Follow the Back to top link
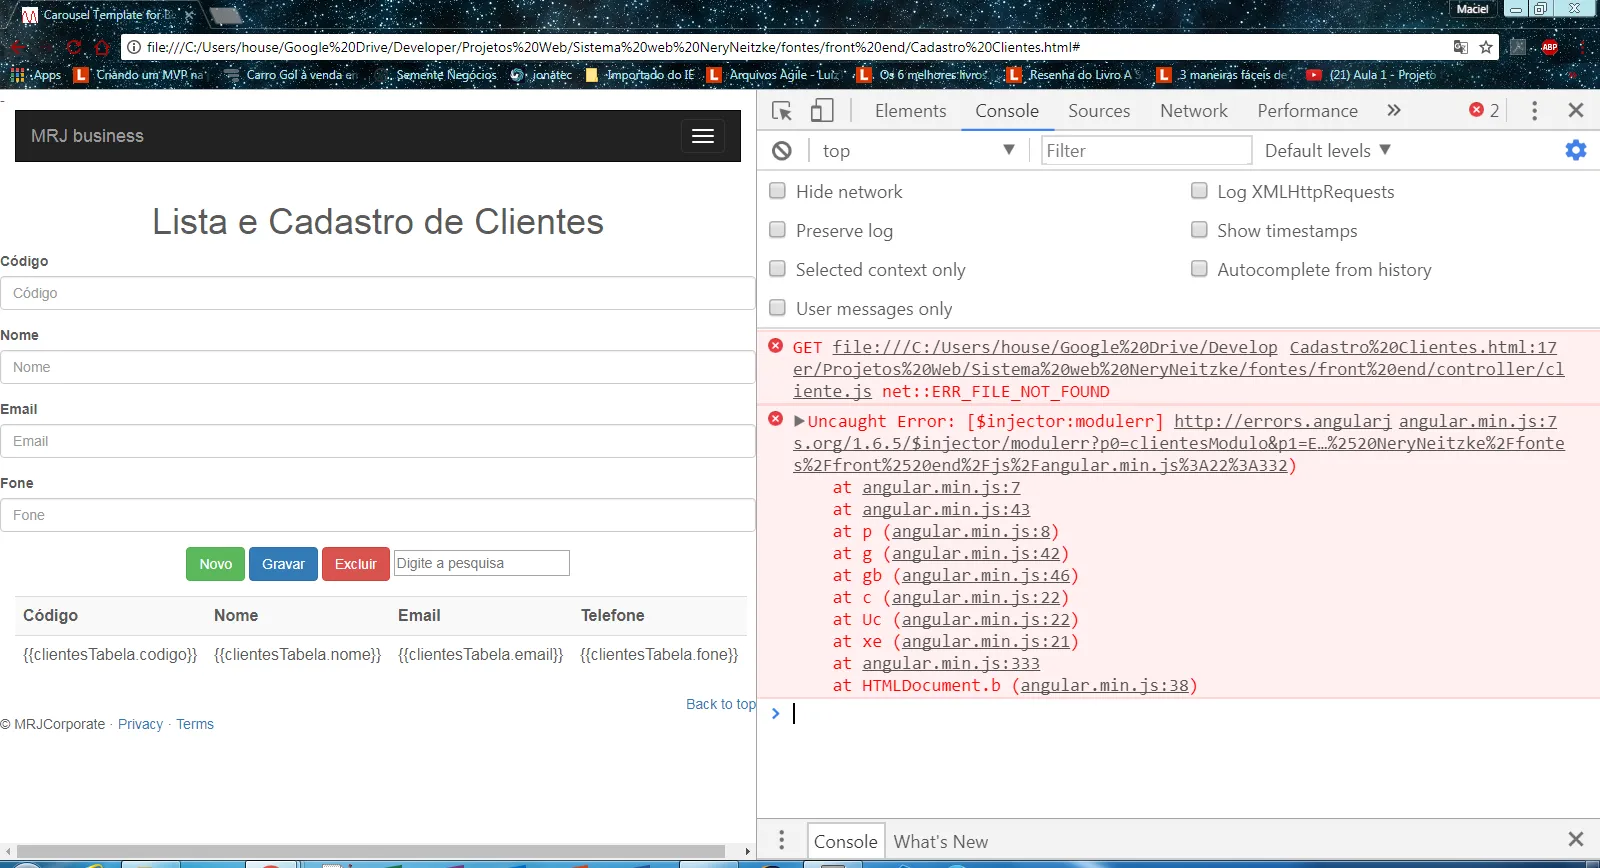Screen dimensions: 1600x868 coord(721,704)
